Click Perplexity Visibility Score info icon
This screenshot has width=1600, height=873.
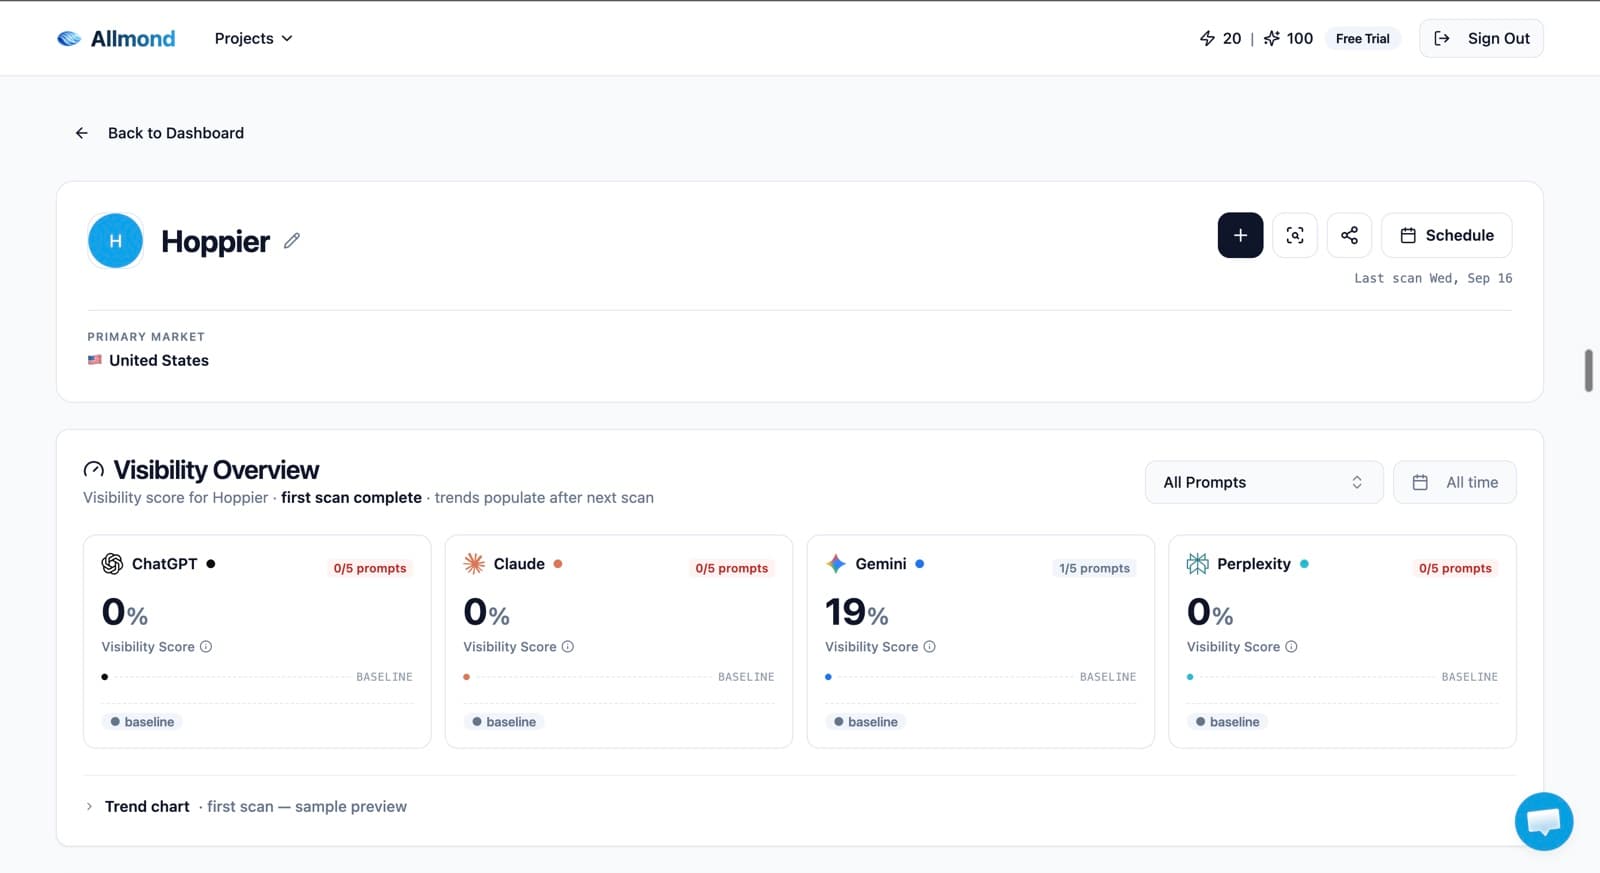(1291, 647)
